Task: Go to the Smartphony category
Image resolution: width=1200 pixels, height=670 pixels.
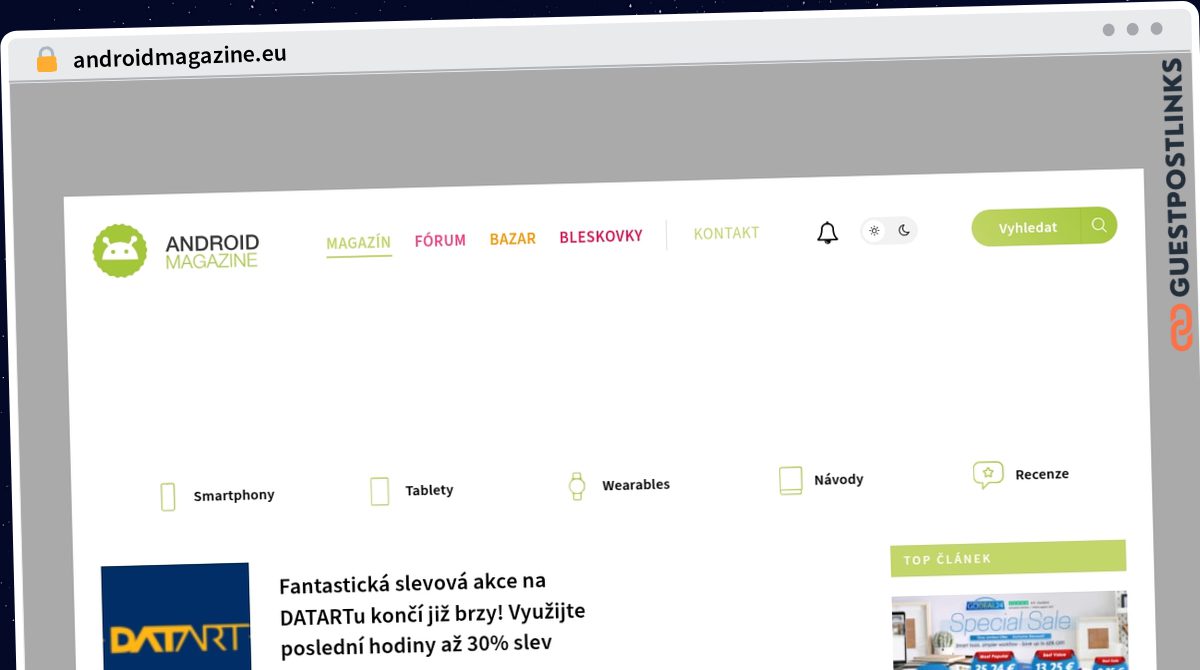Action: pyautogui.click(x=234, y=495)
